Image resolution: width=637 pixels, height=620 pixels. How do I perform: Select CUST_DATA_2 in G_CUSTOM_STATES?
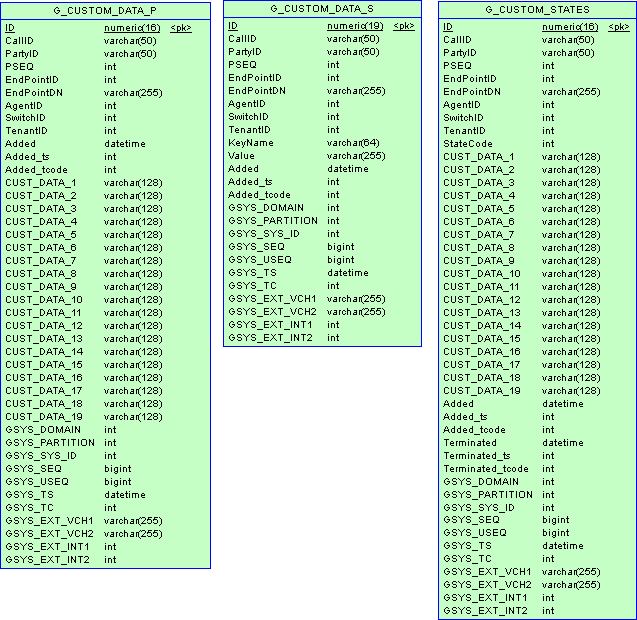click(x=479, y=170)
